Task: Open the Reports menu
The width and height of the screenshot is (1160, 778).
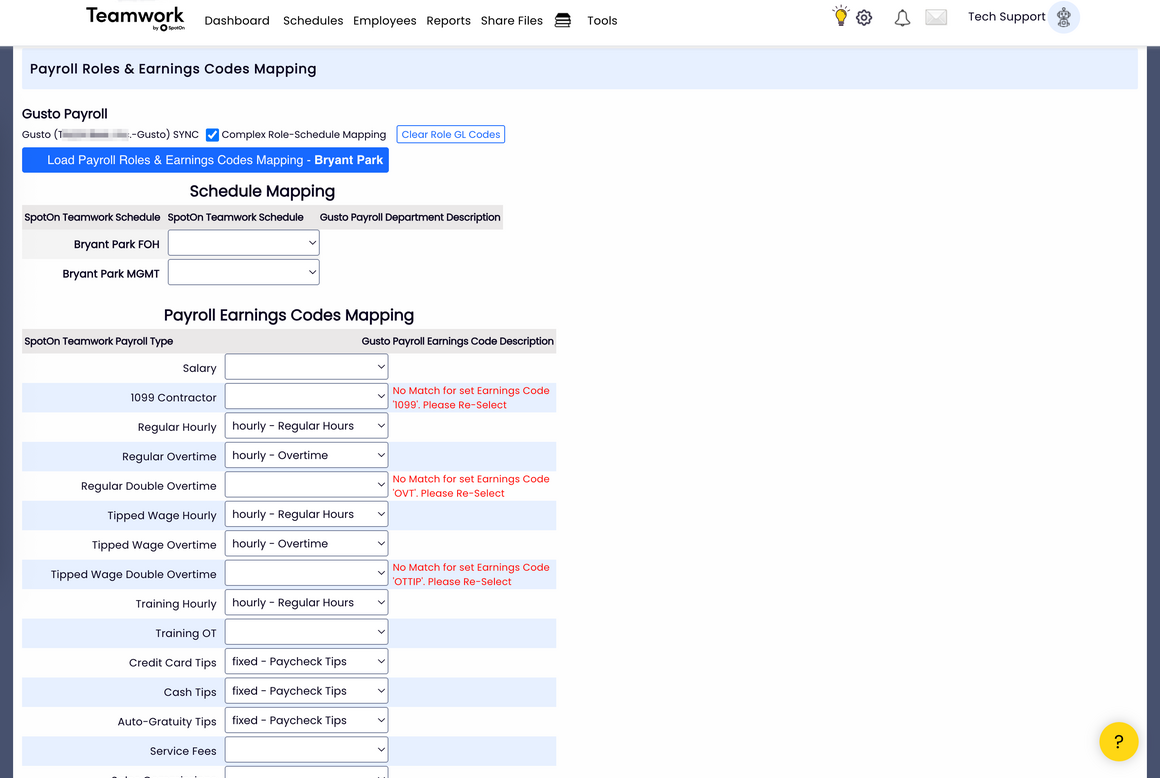Action: pyautogui.click(x=448, y=21)
